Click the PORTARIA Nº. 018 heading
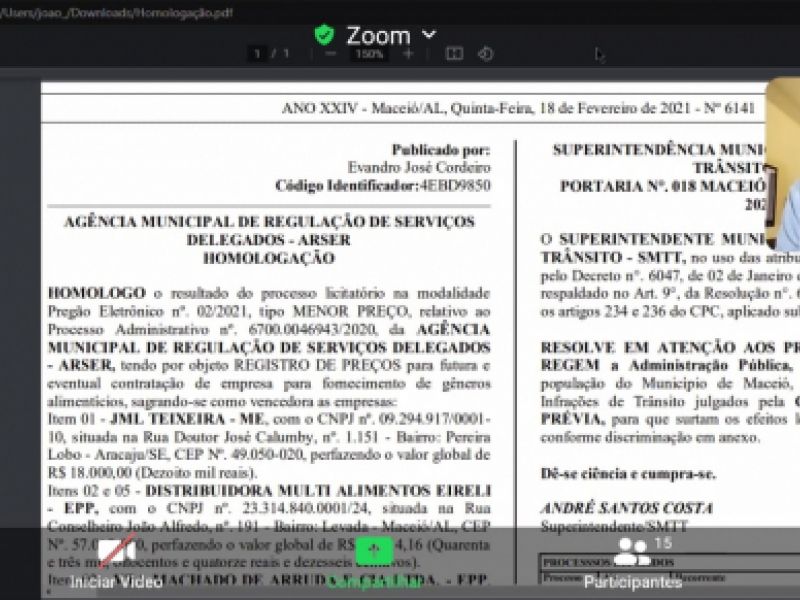800x600 pixels. tap(660, 186)
